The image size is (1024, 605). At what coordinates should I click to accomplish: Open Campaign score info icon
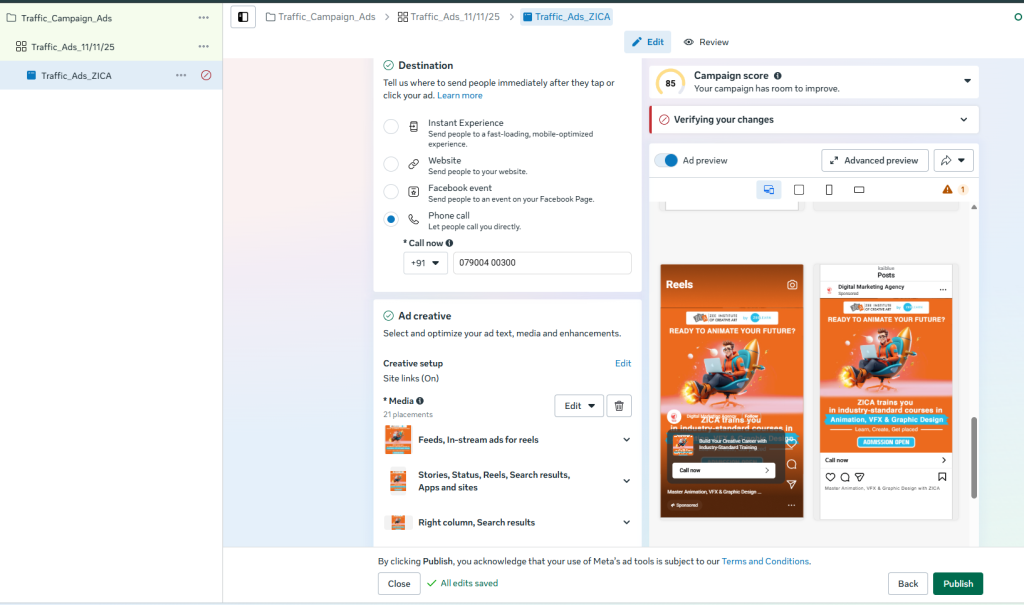[778, 76]
